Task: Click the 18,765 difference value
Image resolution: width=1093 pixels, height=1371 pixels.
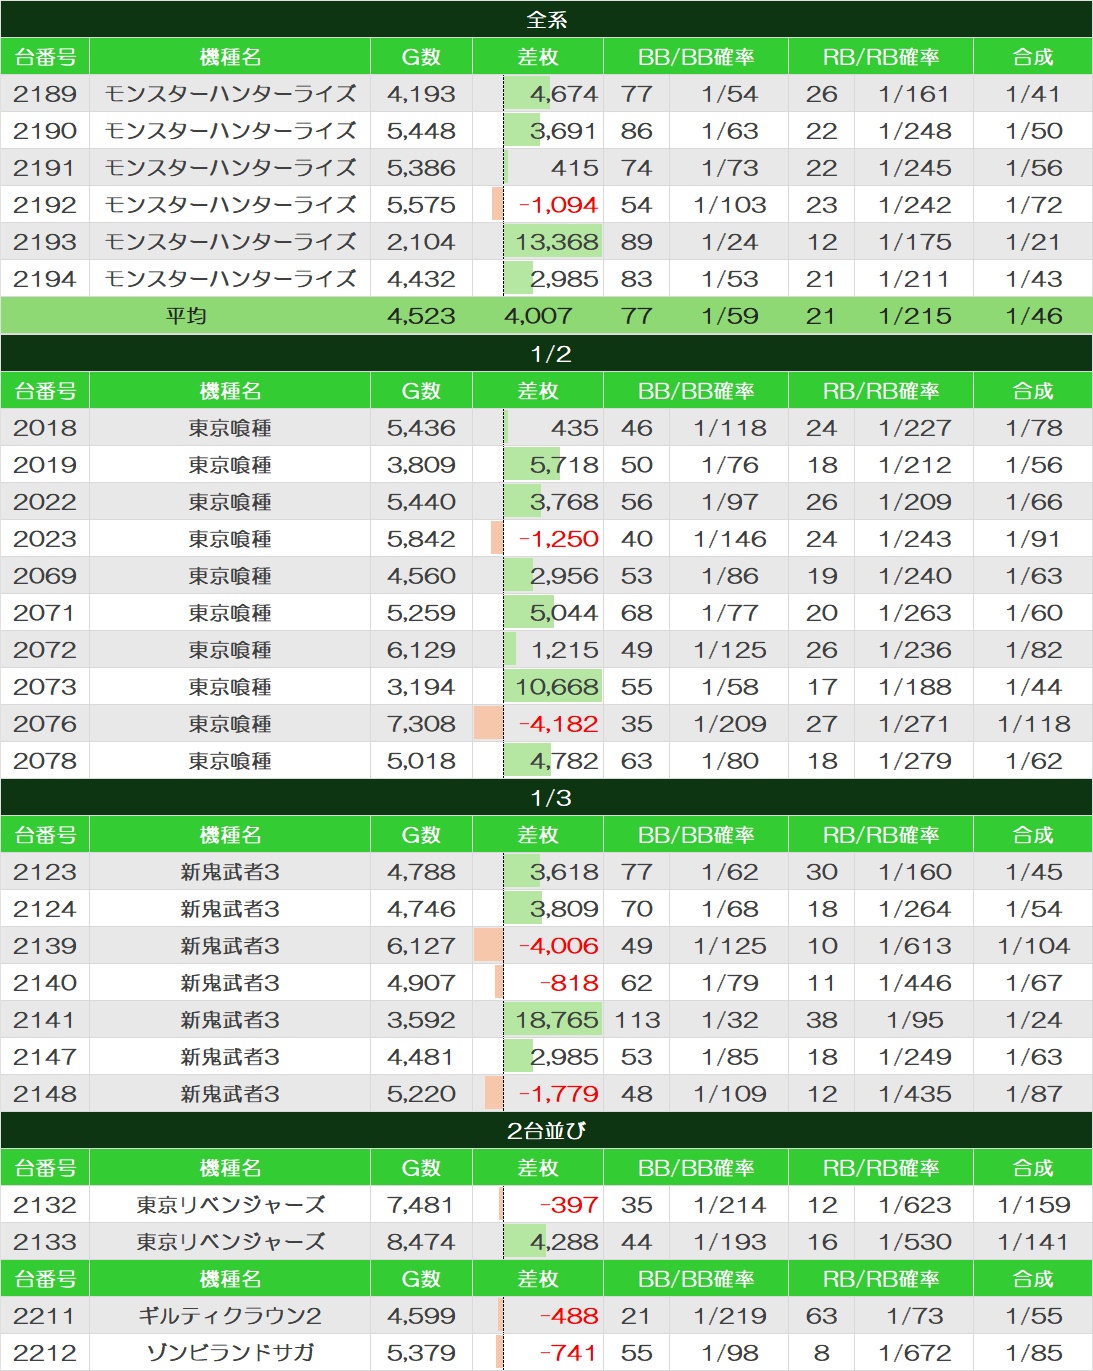Action: (x=557, y=1020)
